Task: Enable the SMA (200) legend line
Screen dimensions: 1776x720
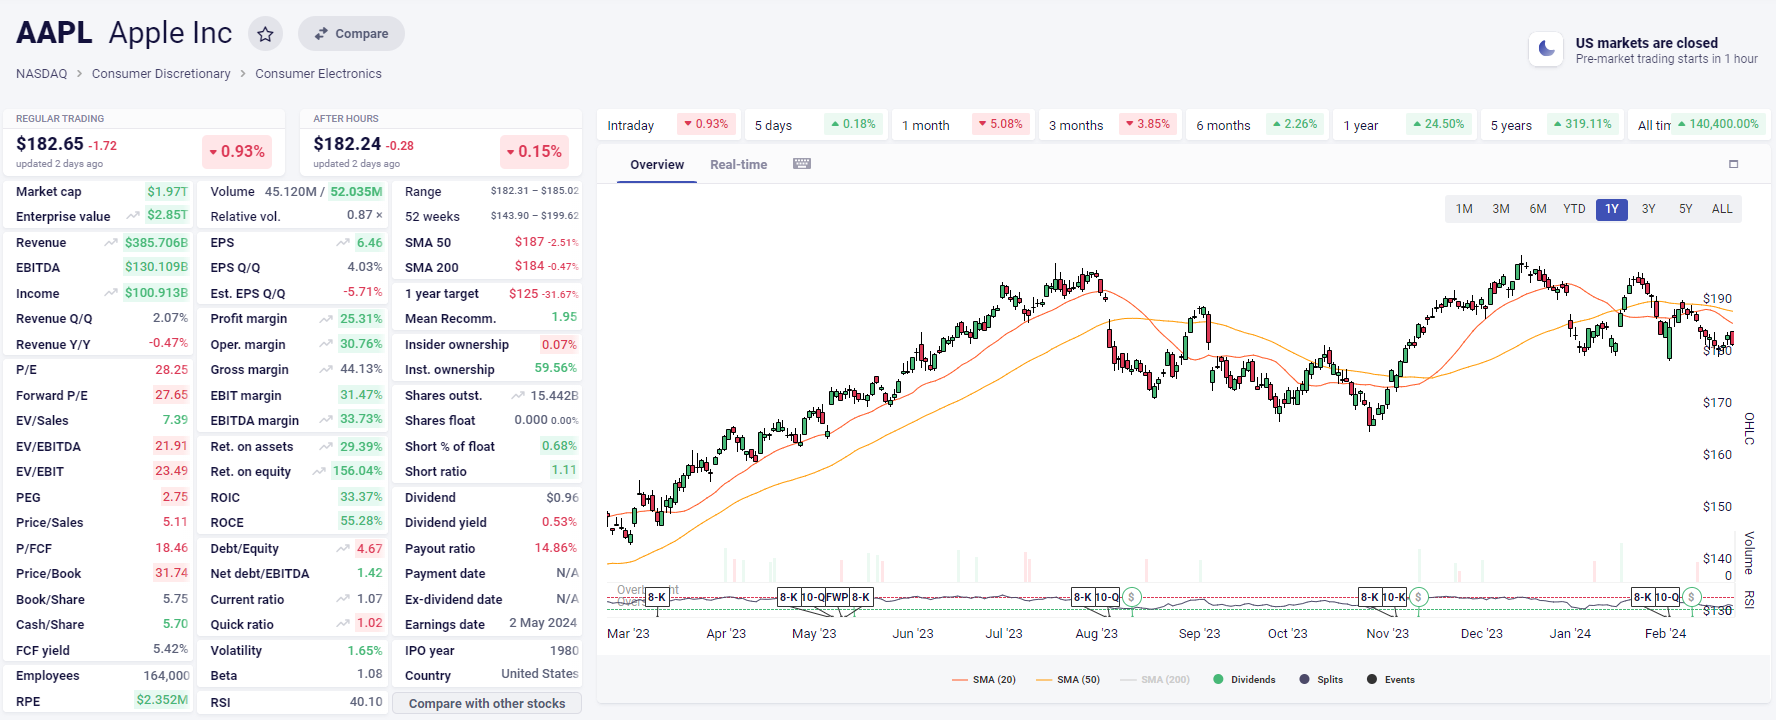Action: (1155, 680)
